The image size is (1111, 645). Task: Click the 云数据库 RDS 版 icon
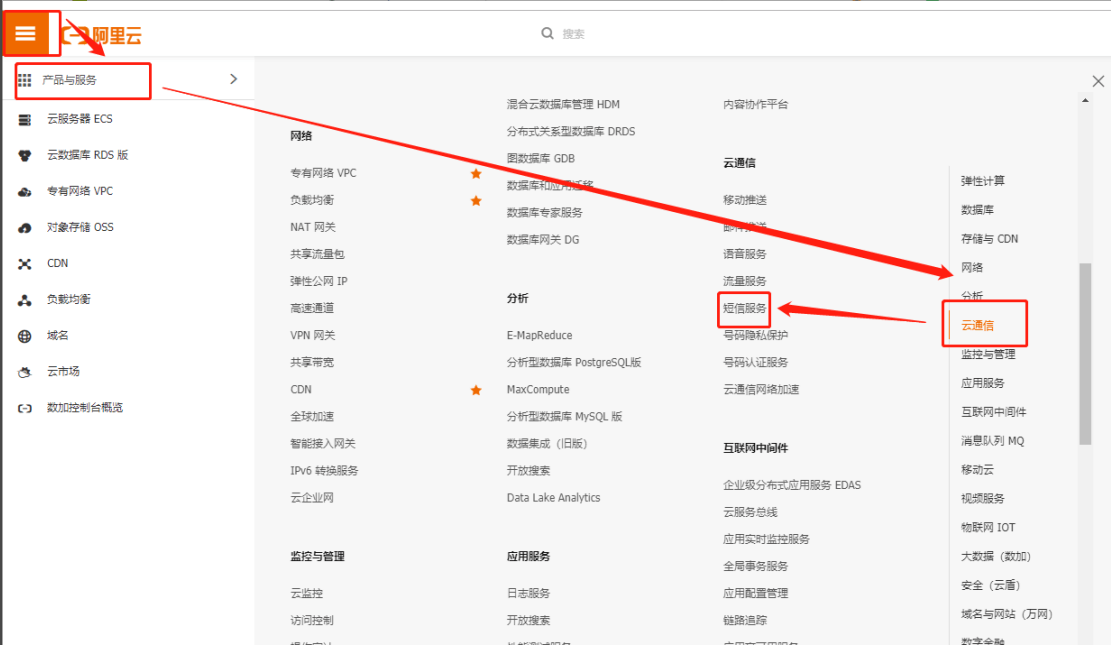click(x=25, y=155)
